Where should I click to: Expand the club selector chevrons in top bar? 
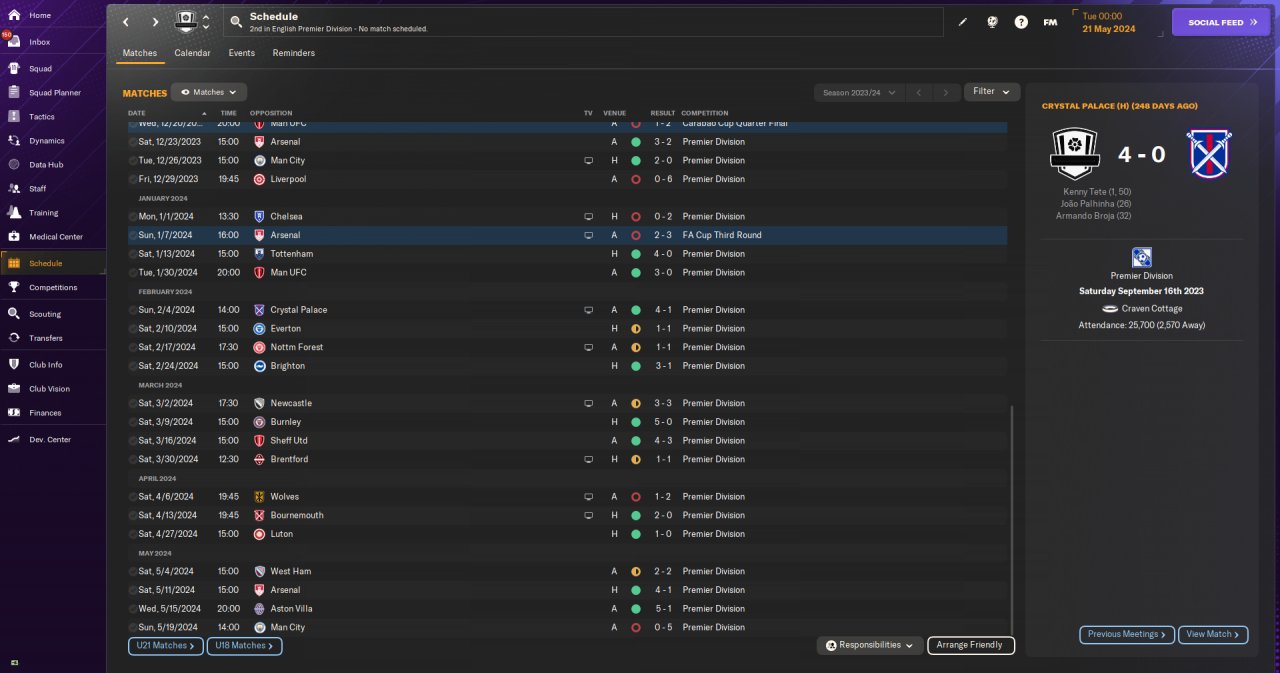click(x=206, y=21)
